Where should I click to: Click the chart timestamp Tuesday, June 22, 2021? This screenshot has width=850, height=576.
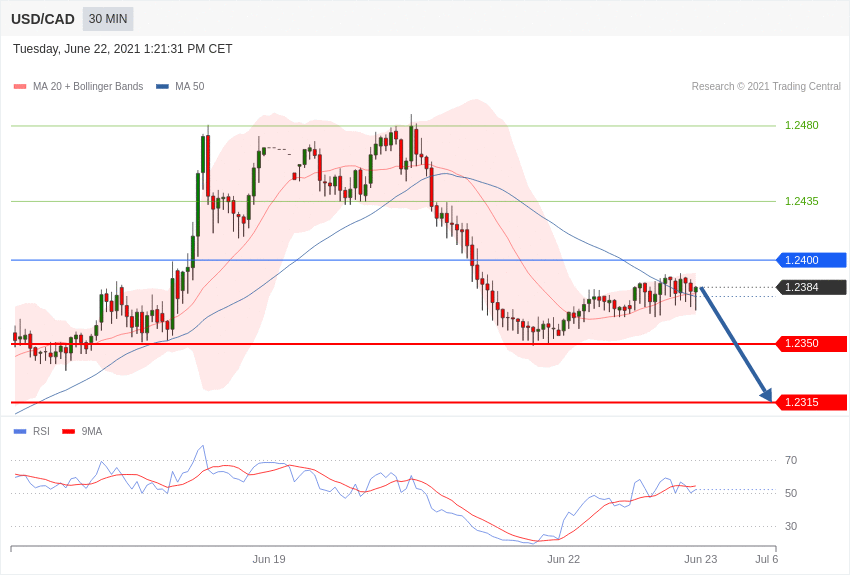[x=123, y=49]
